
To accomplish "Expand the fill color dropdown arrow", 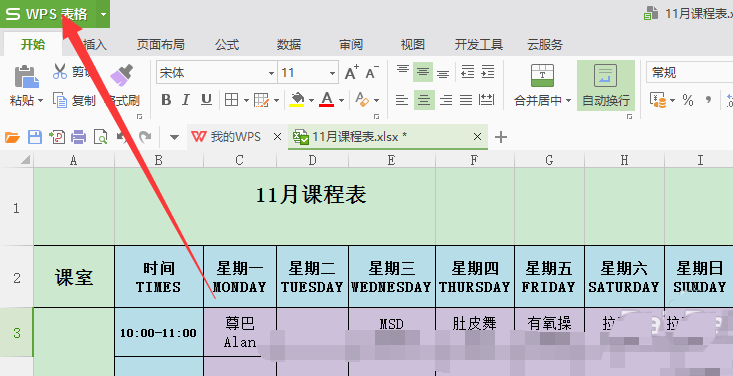I will coord(311,100).
